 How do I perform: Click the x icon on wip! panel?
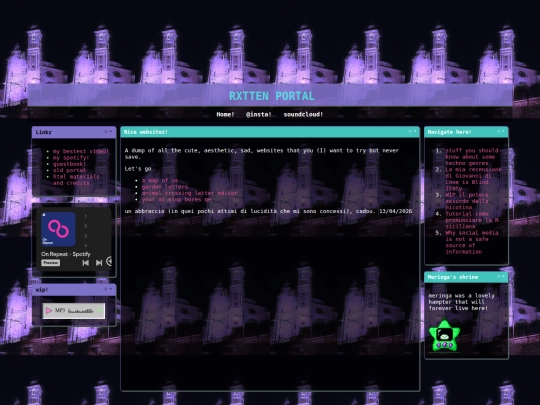pyautogui.click(x=111, y=289)
